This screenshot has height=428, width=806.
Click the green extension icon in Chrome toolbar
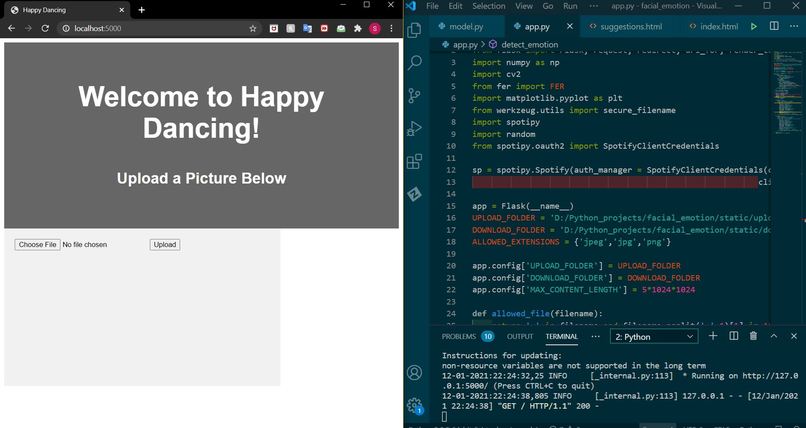(341, 29)
